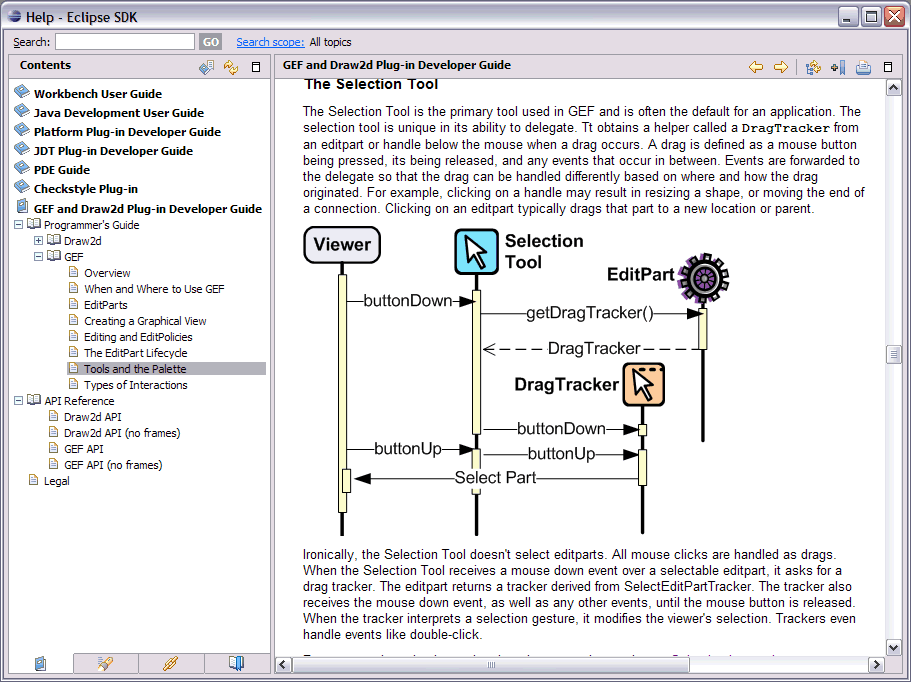911x682 pixels.
Task: Open the Checkstyle Plug-in topic
Action: click(85, 189)
